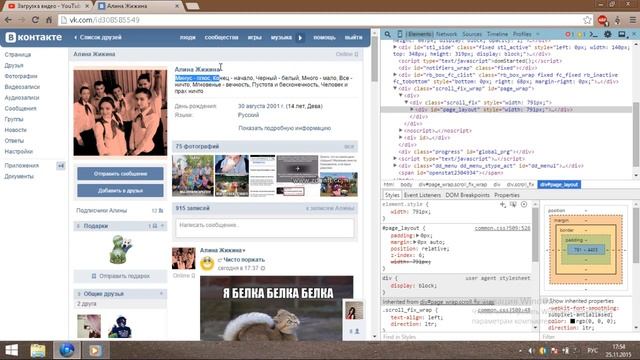This screenshot has width=640, height=360.
Task: Click the Я БЕЛКА БЕЛКА БЕЛКА post image
Action: [277, 308]
